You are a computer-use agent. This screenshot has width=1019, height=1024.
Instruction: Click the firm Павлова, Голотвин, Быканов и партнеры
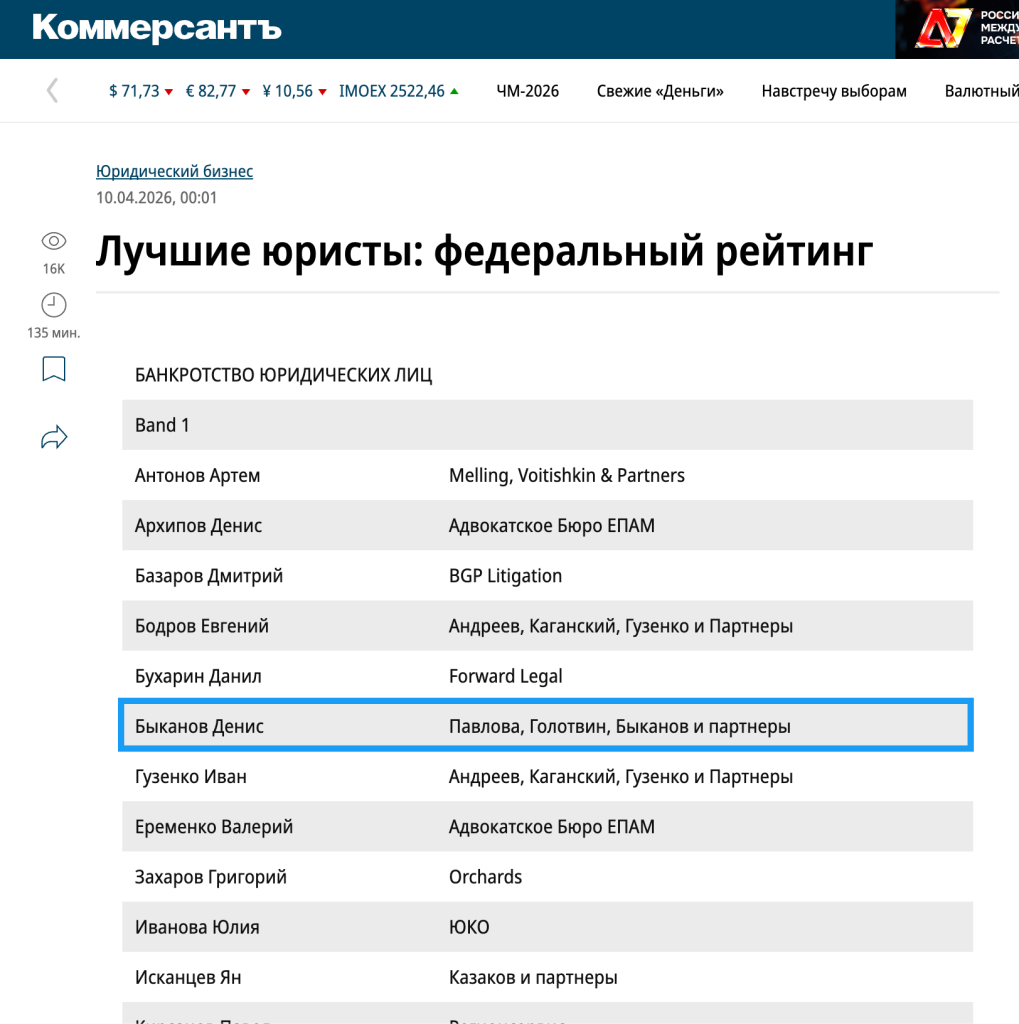[x=619, y=726]
